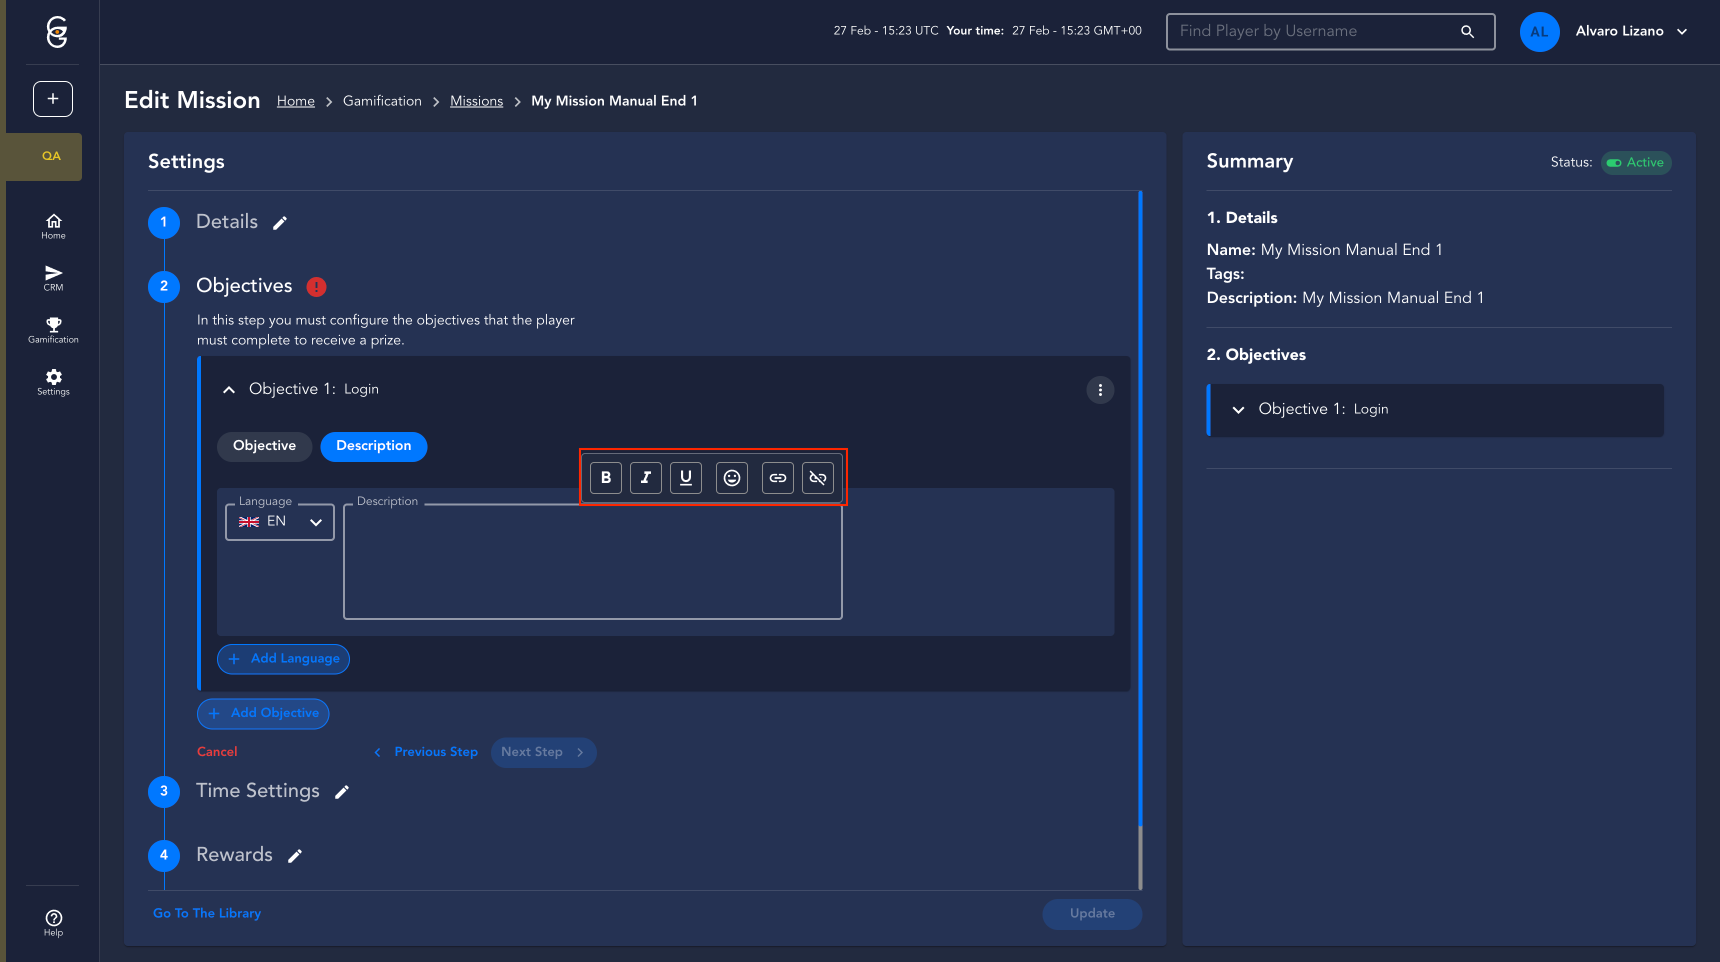Click the Add Language button
Screen dimensions: 1720x962
283,659
